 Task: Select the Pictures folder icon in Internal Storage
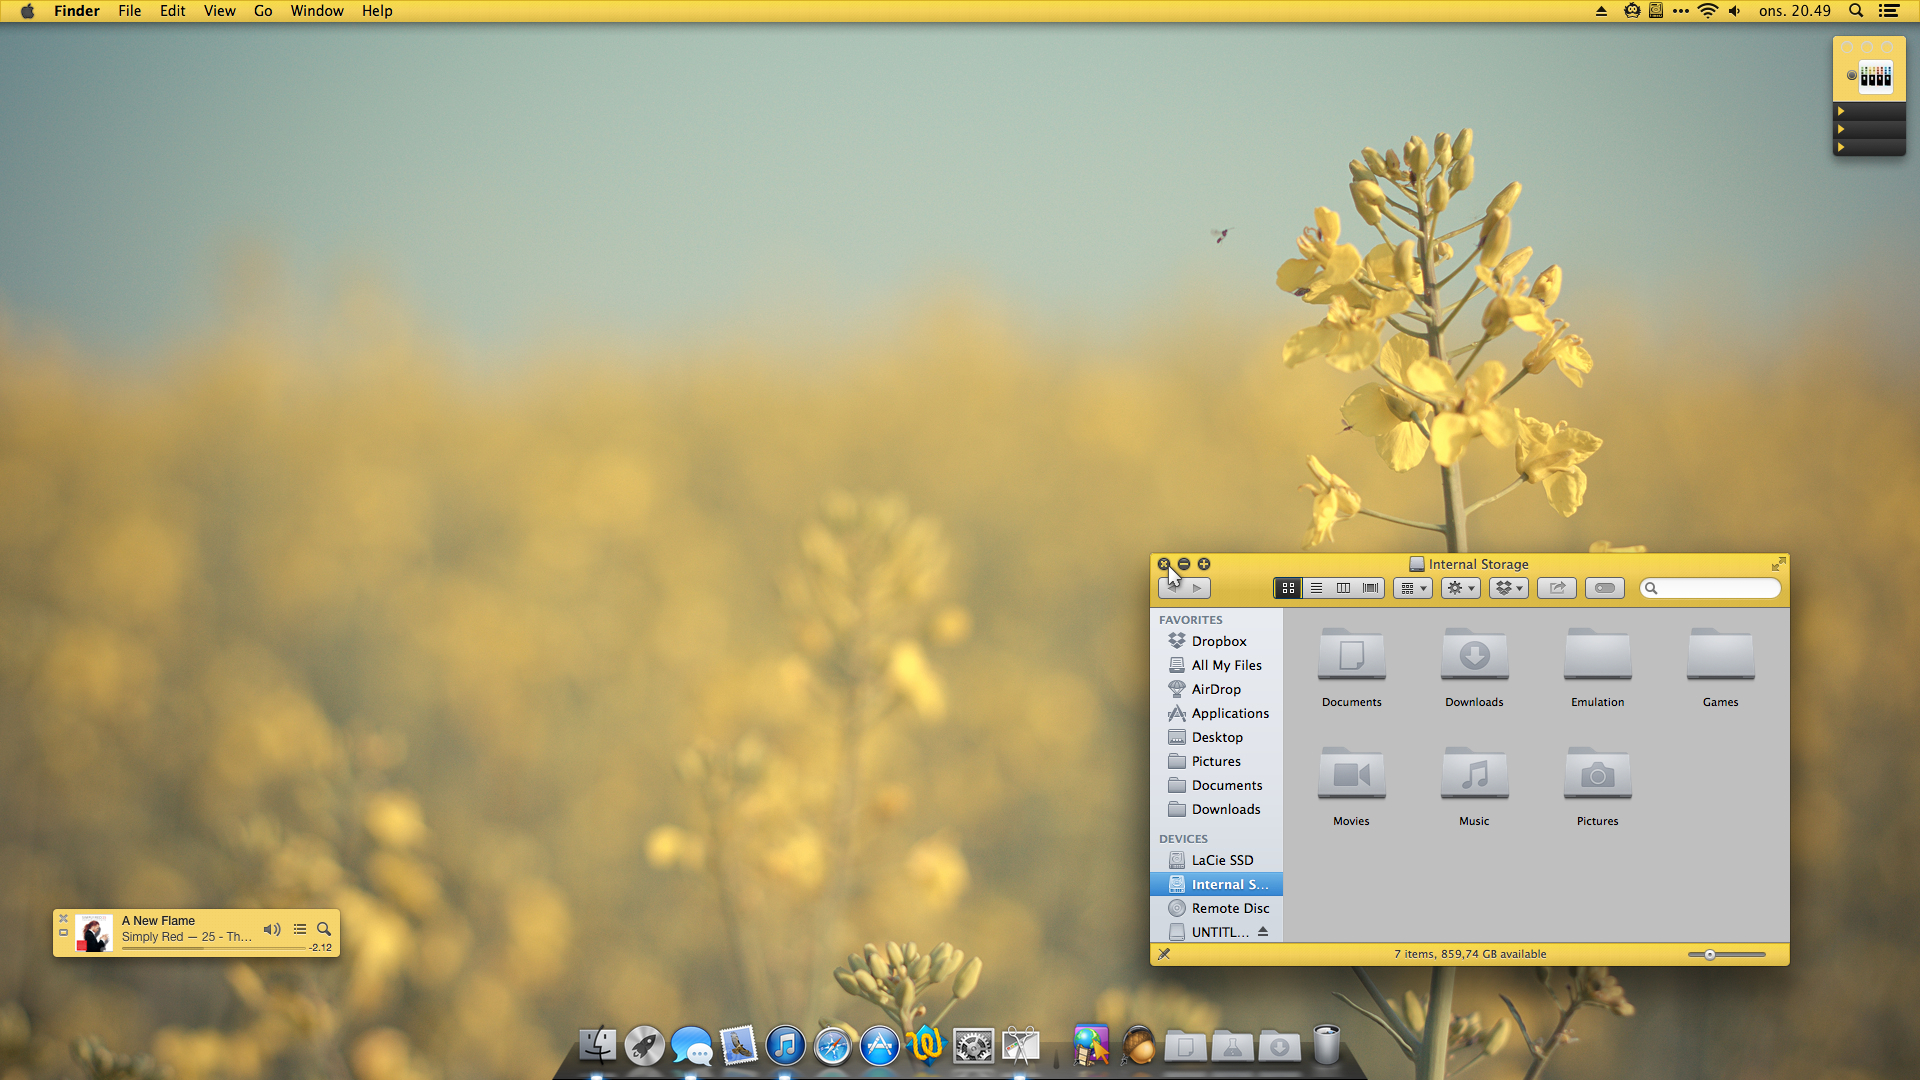click(1597, 774)
